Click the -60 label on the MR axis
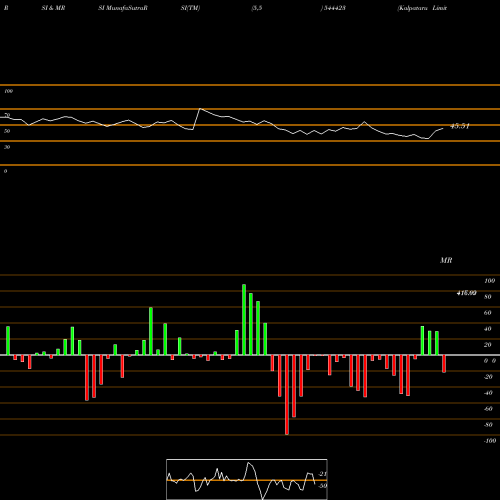Image resolution: width=500 pixels, height=500 pixels. 488,409
